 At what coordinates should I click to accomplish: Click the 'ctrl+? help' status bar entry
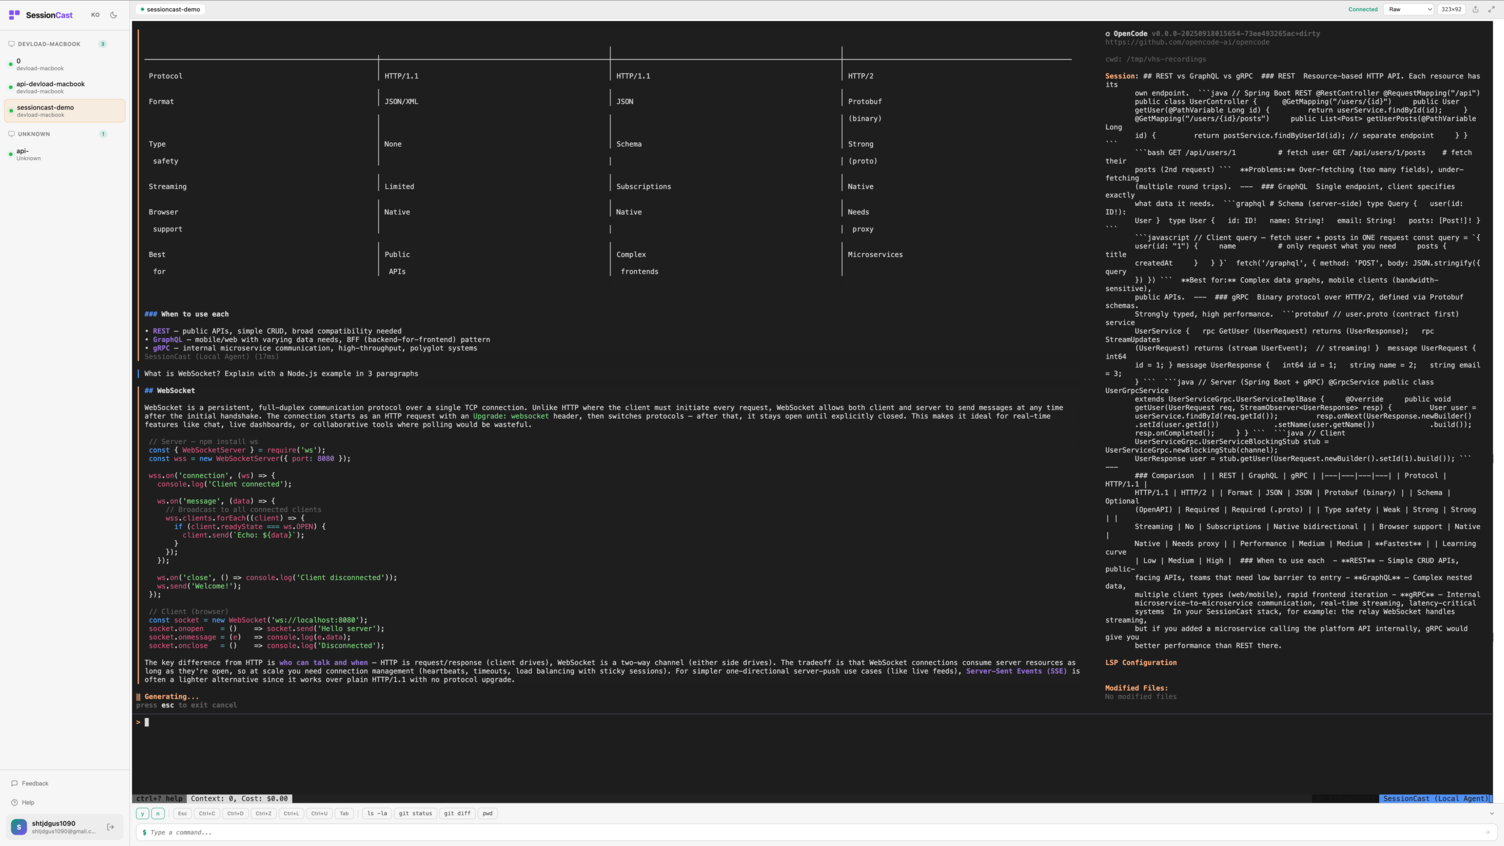click(160, 798)
